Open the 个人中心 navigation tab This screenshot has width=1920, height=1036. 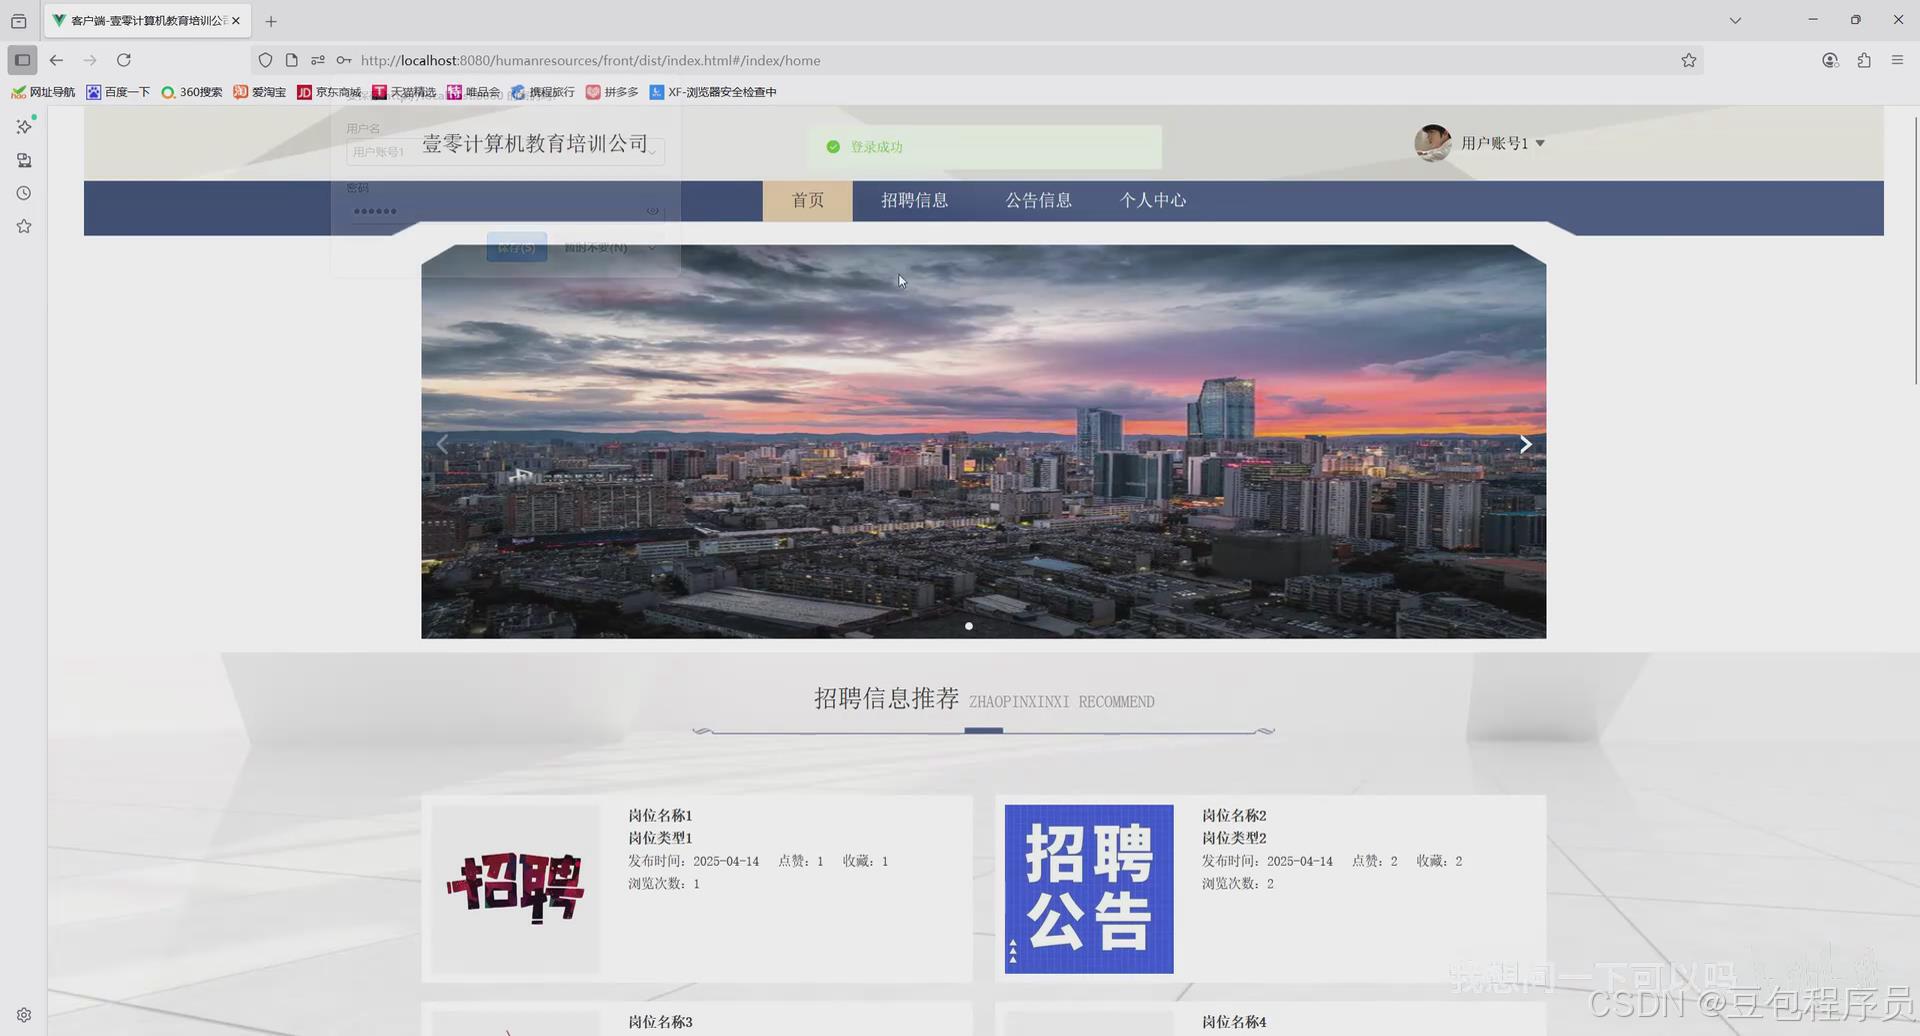point(1153,200)
